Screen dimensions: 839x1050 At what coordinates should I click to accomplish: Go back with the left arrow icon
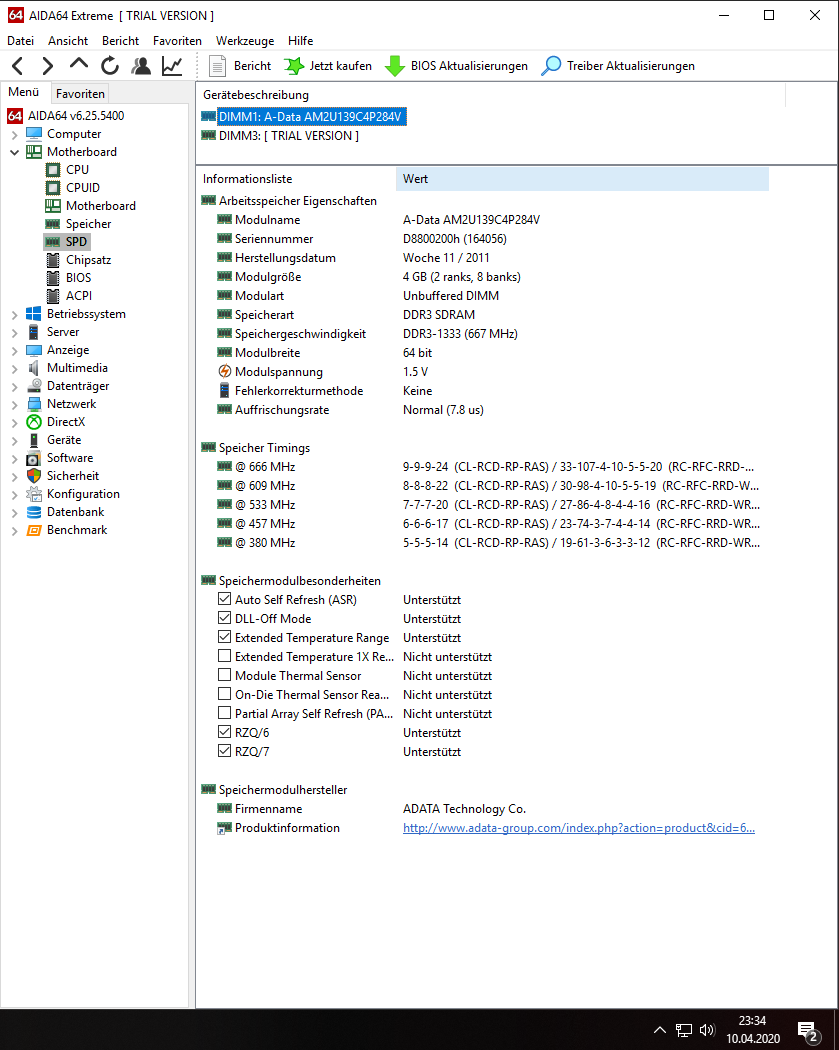click(x=18, y=66)
